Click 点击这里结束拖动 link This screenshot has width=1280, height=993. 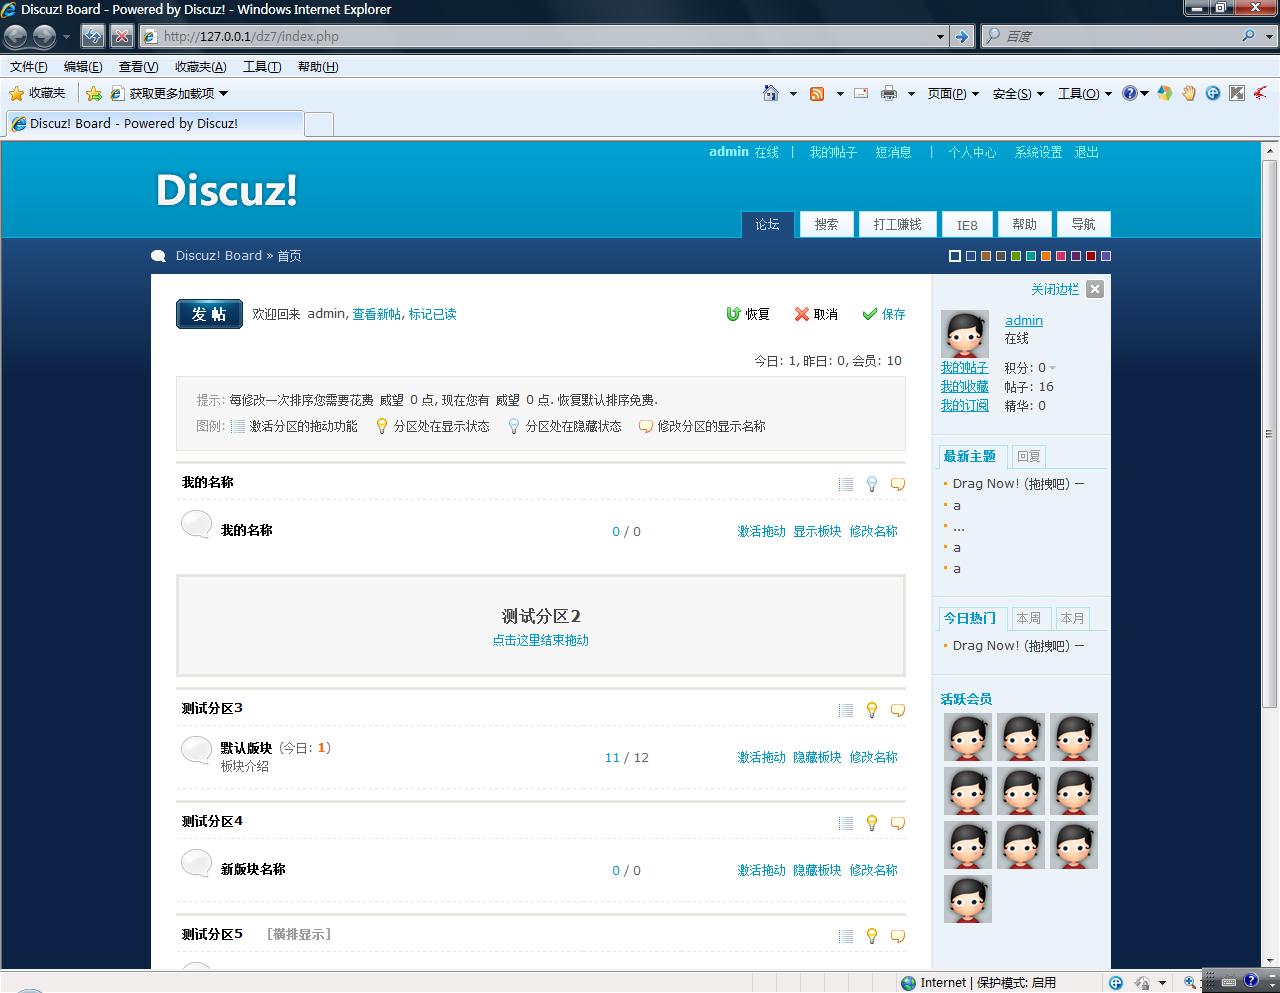coord(540,640)
